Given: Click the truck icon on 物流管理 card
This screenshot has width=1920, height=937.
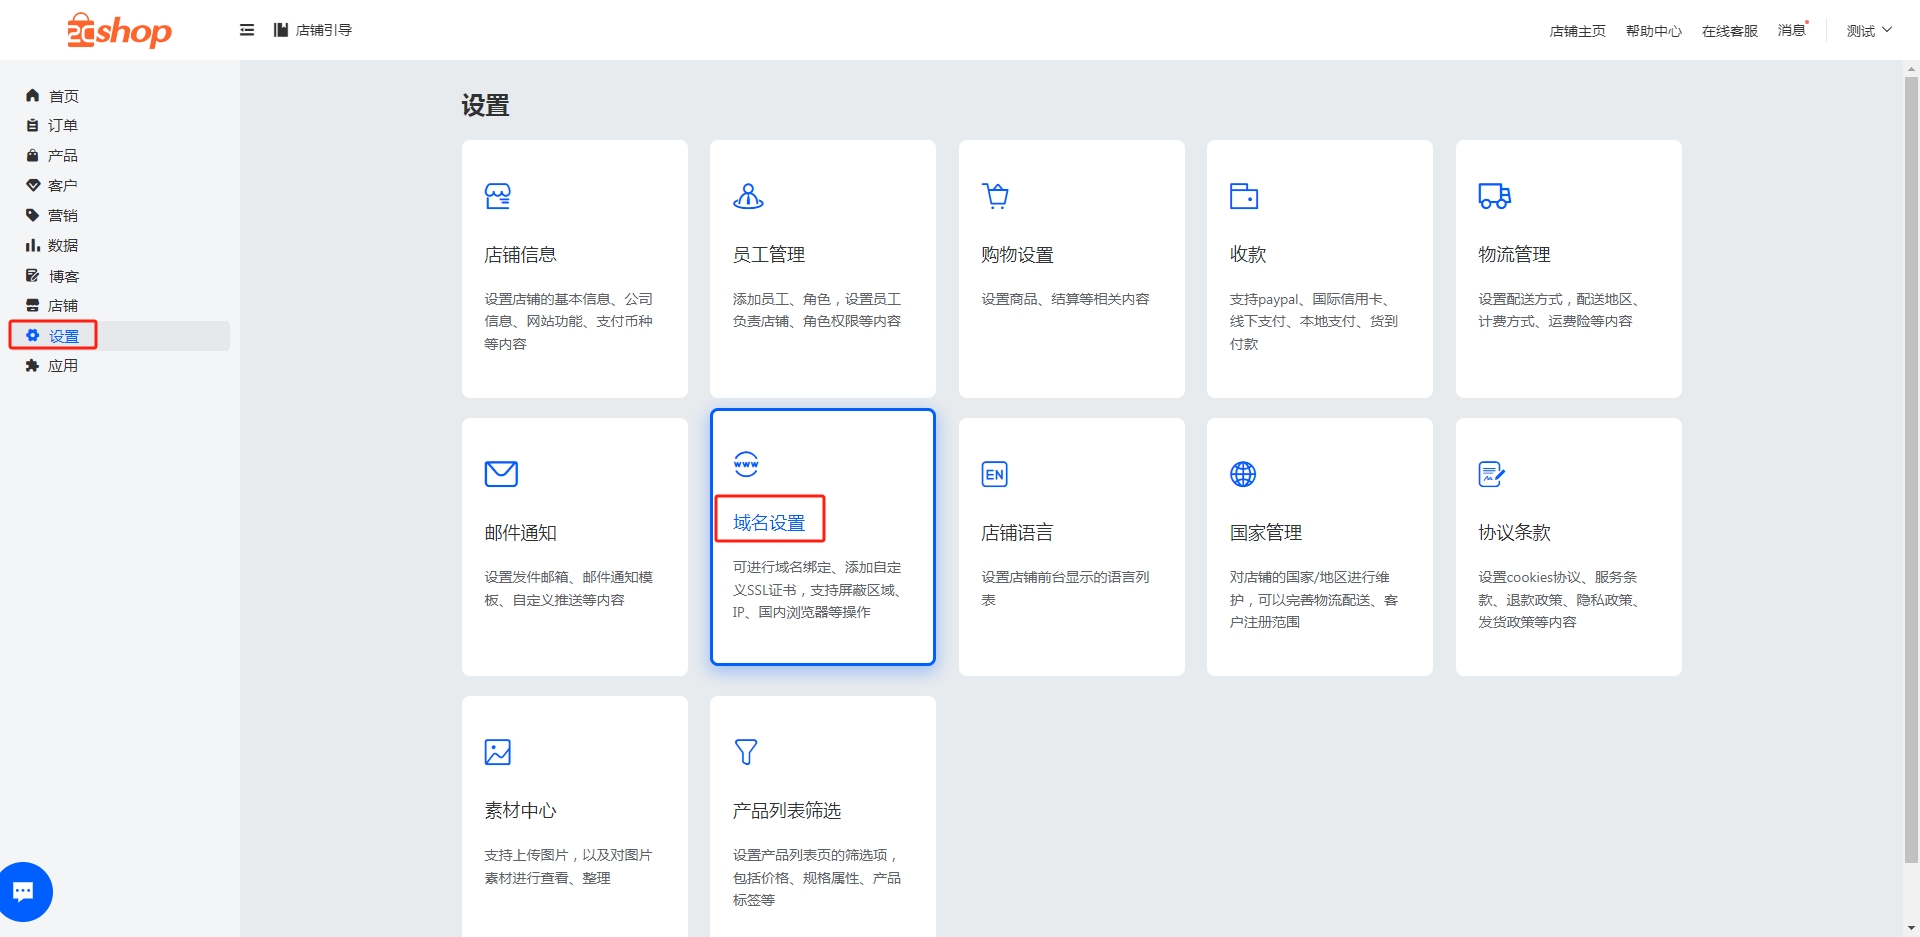Looking at the screenshot, I should (1495, 196).
